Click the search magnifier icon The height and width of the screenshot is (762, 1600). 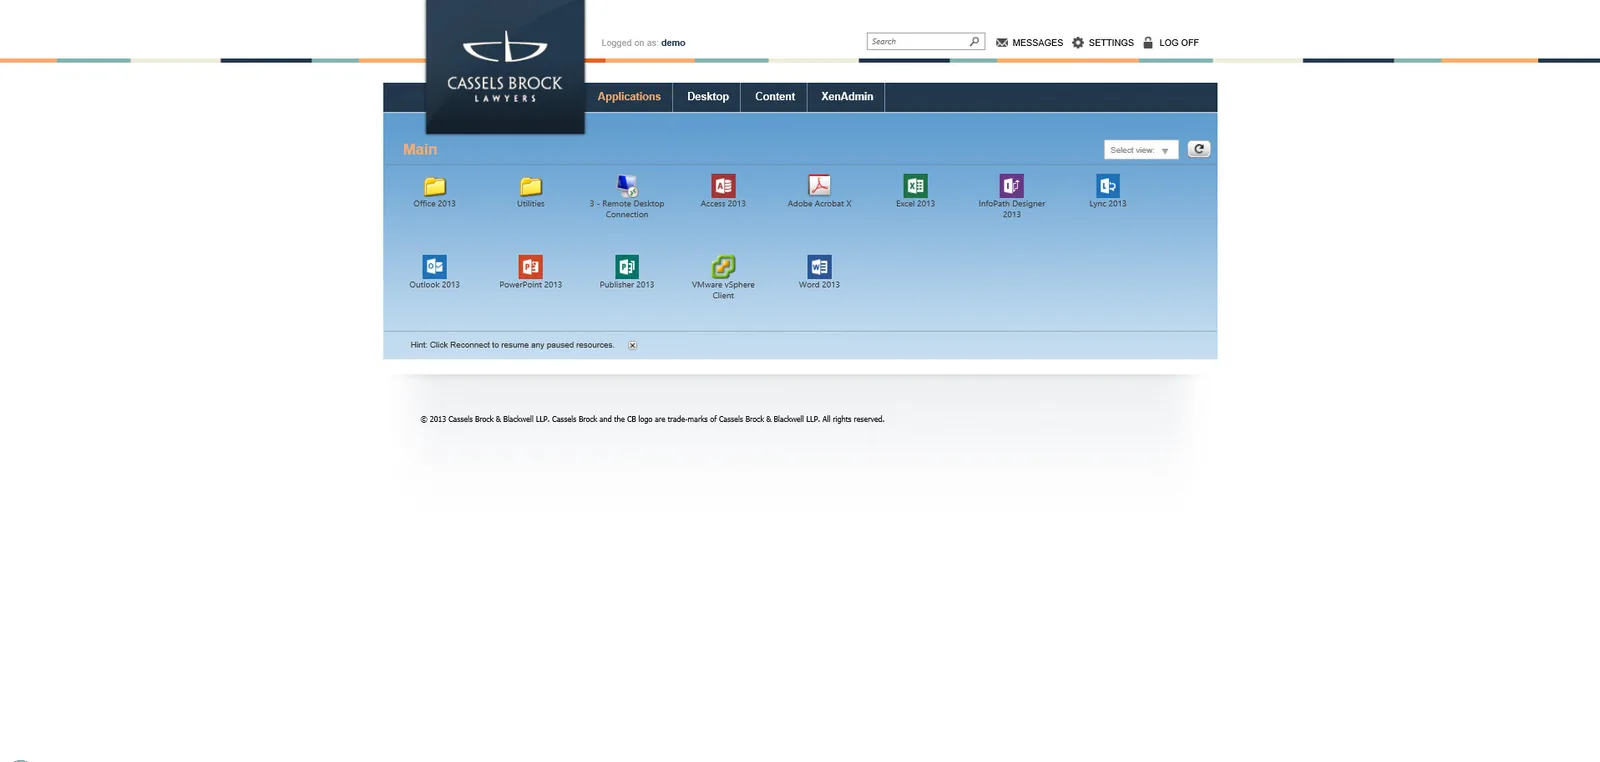[x=974, y=41]
